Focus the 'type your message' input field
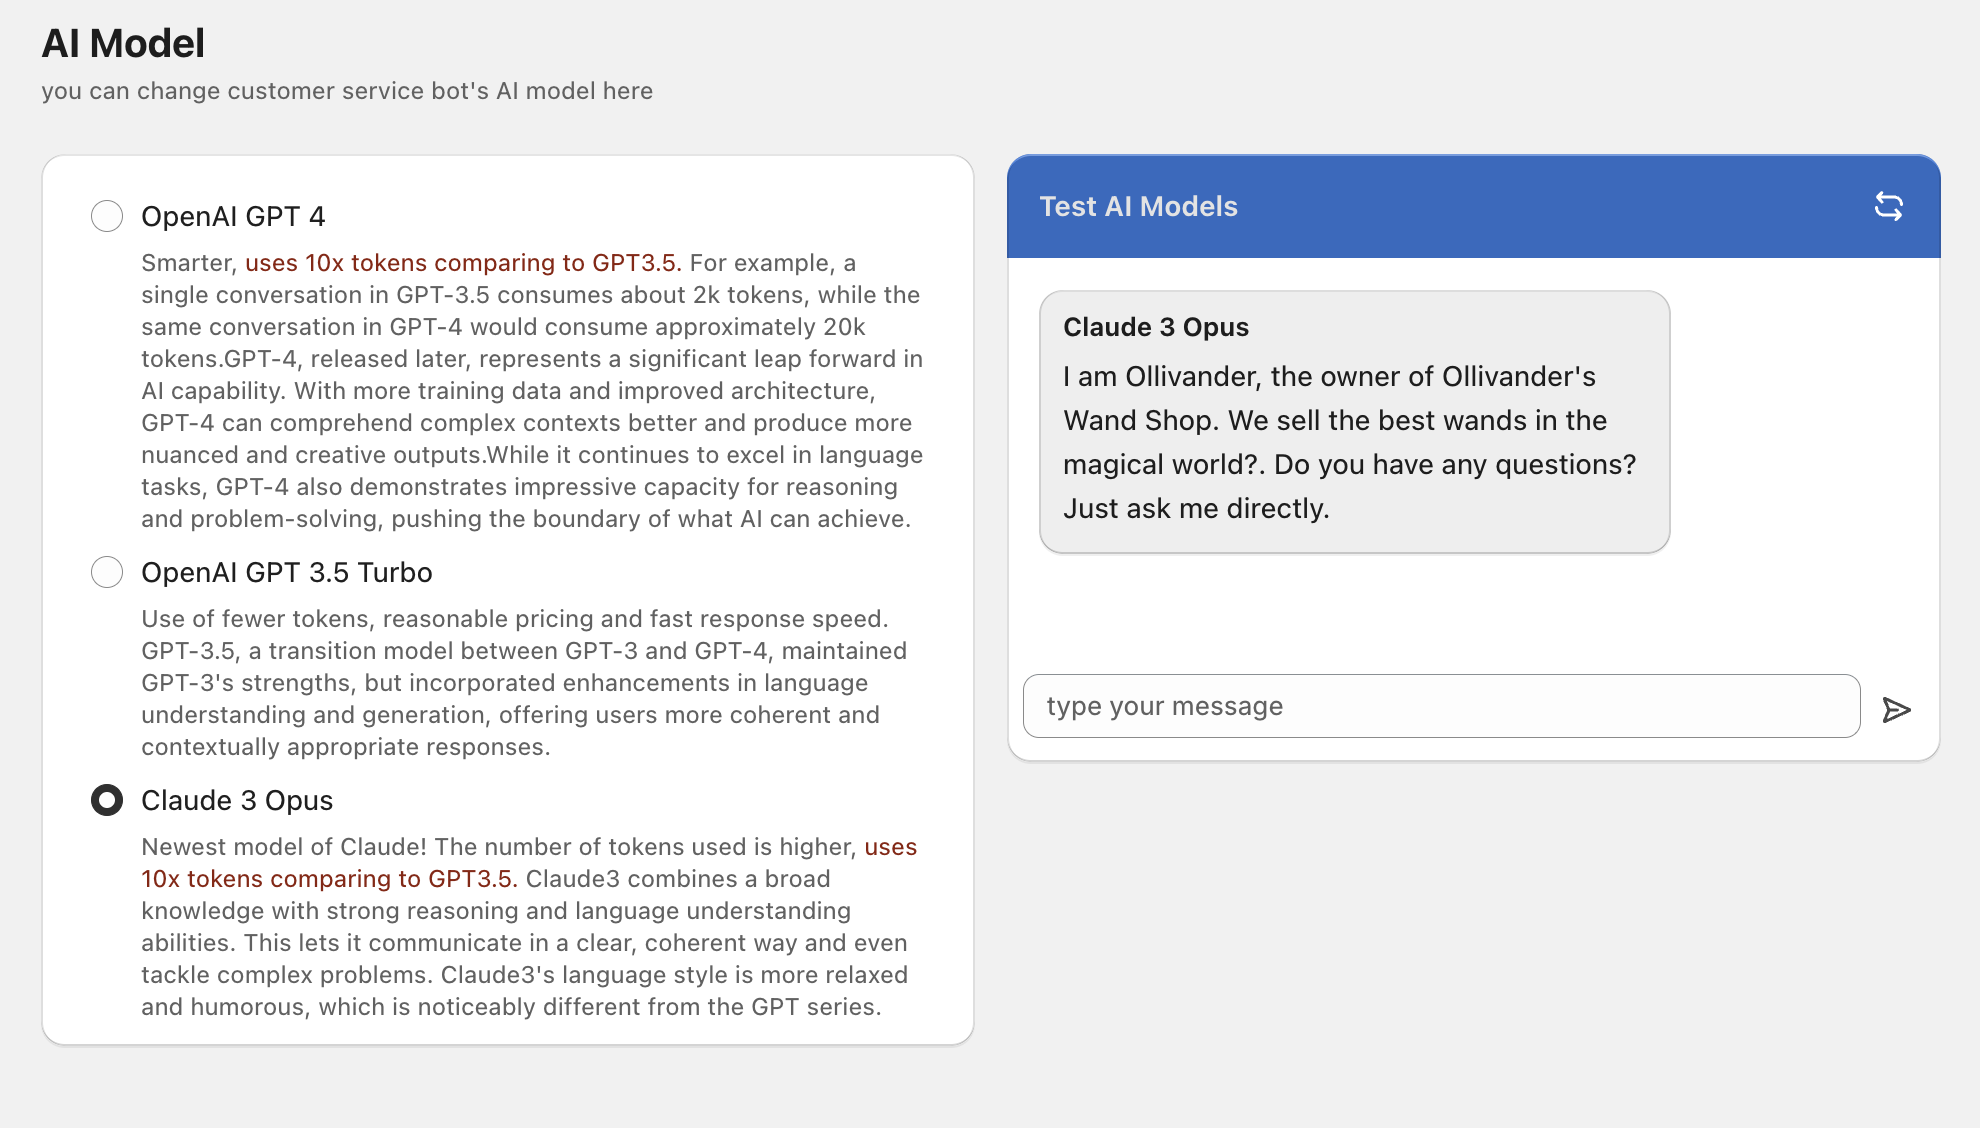 click(1440, 706)
